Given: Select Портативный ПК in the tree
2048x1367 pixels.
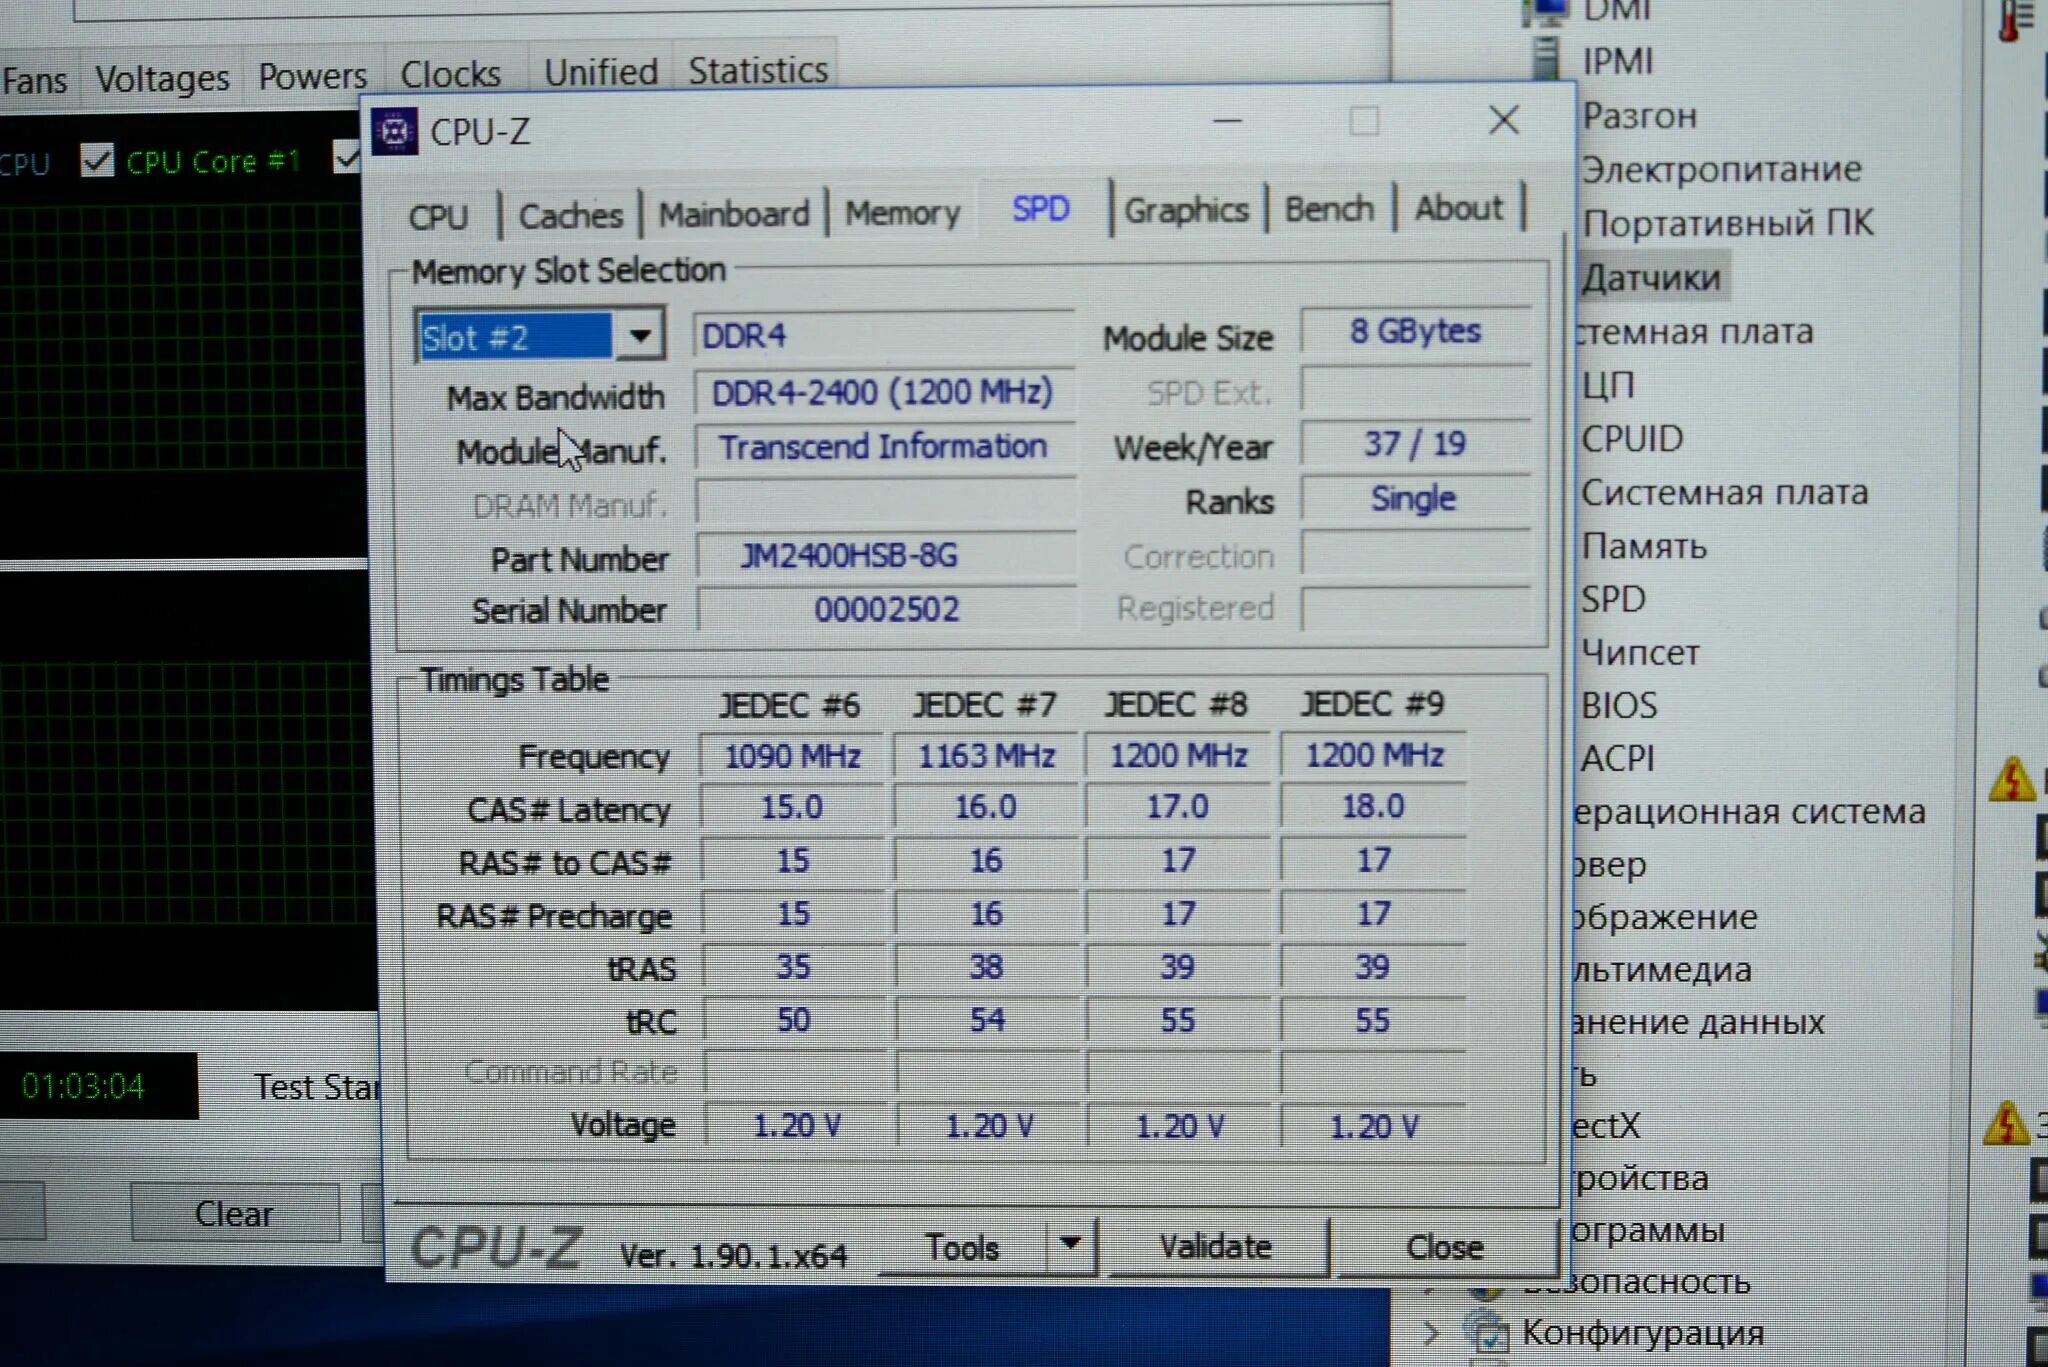Looking at the screenshot, I should pyautogui.click(x=1727, y=223).
